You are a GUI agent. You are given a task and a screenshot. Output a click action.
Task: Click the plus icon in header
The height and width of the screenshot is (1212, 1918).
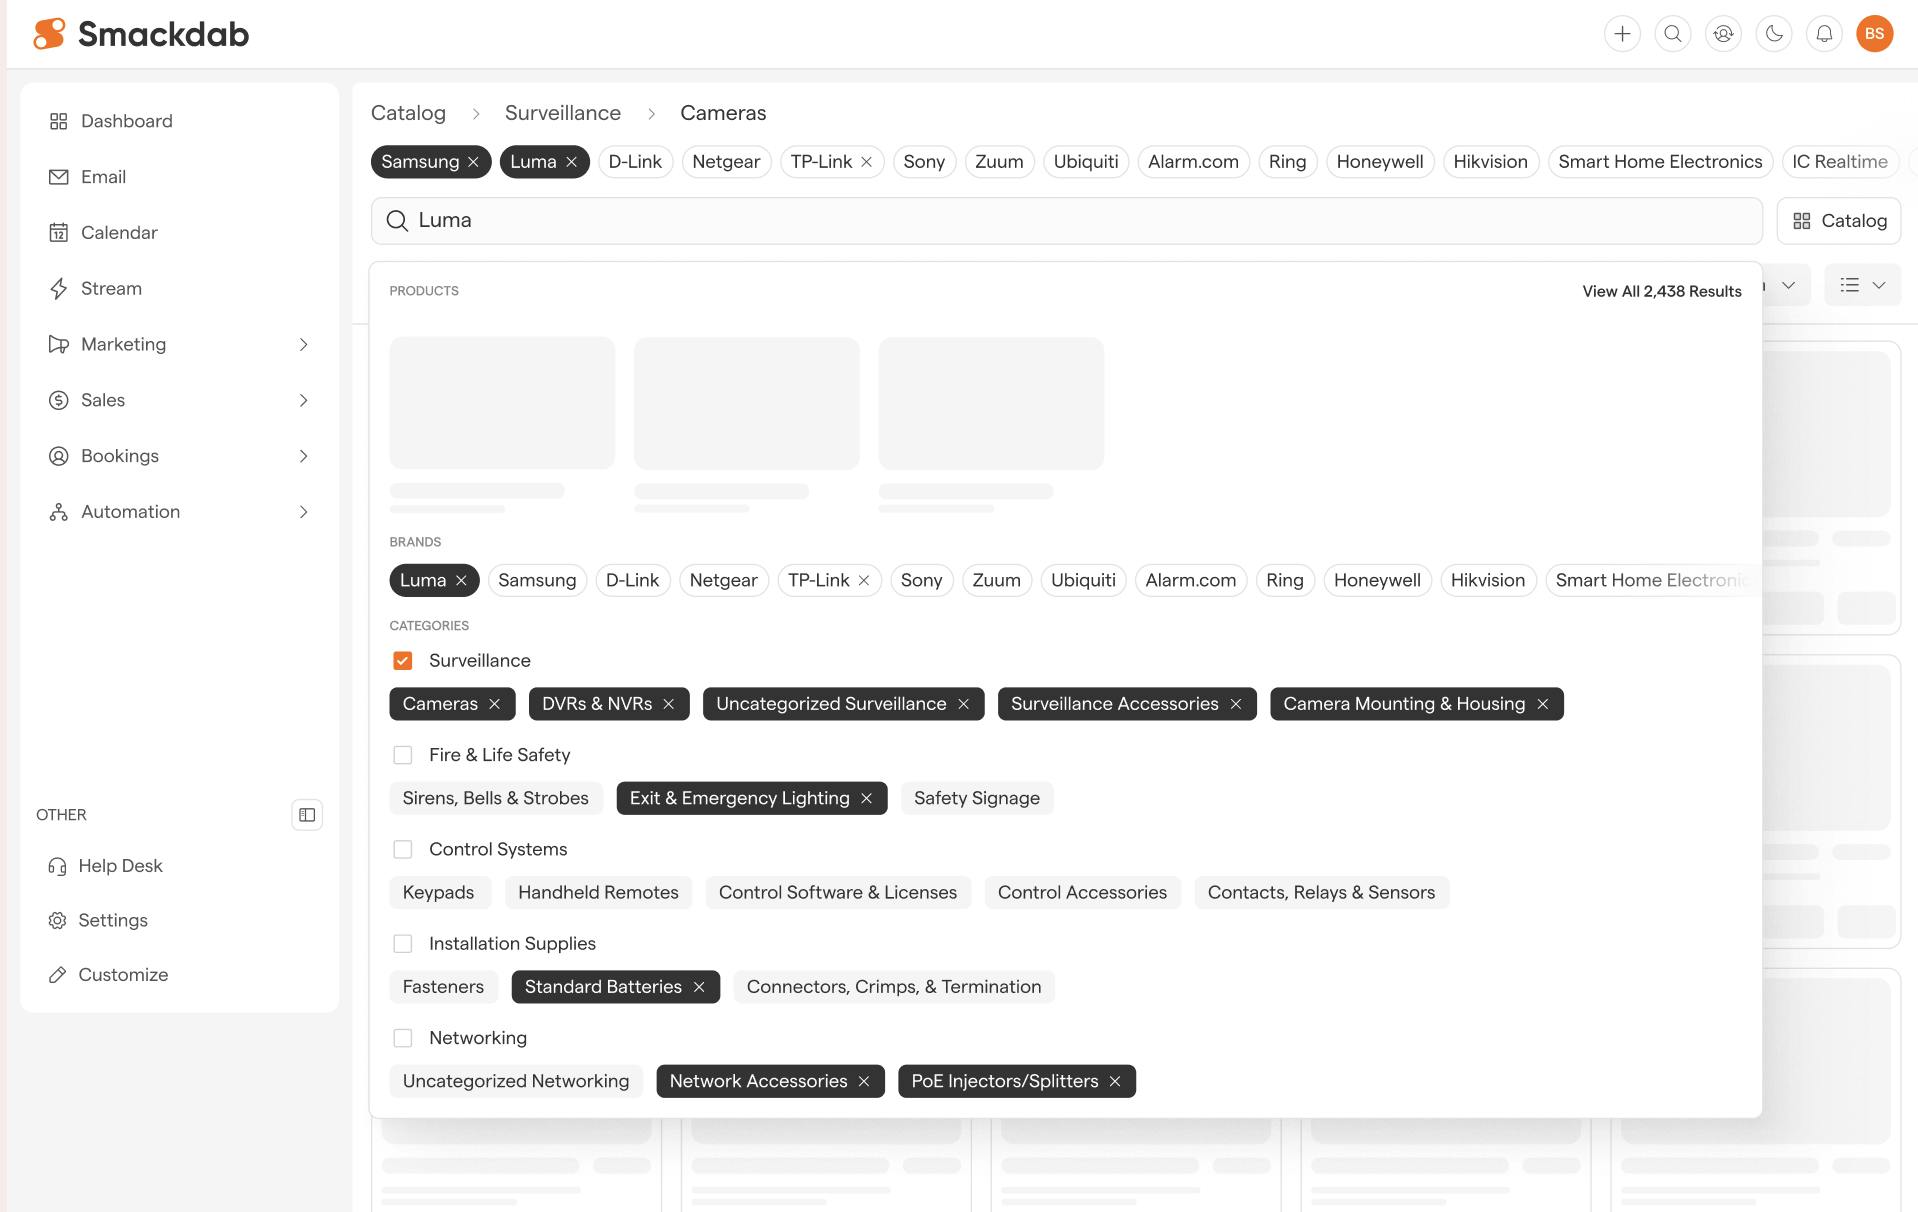1622,34
